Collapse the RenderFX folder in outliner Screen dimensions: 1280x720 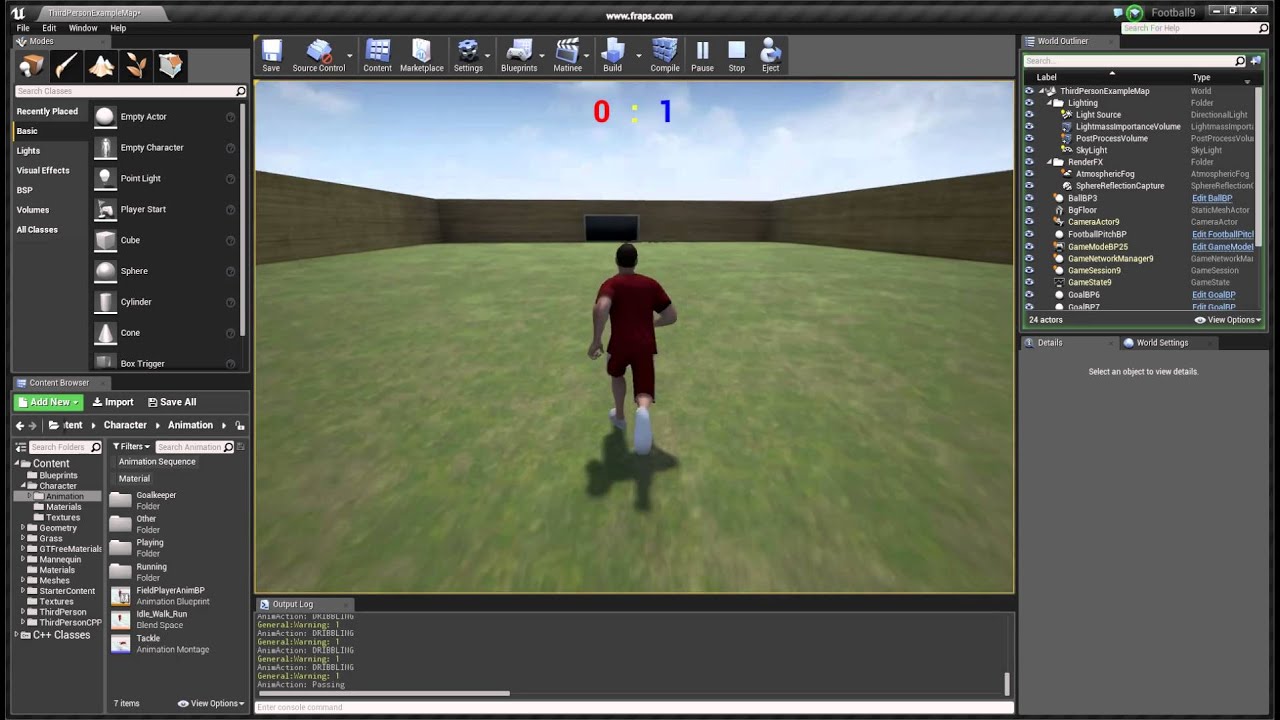pos(1049,162)
